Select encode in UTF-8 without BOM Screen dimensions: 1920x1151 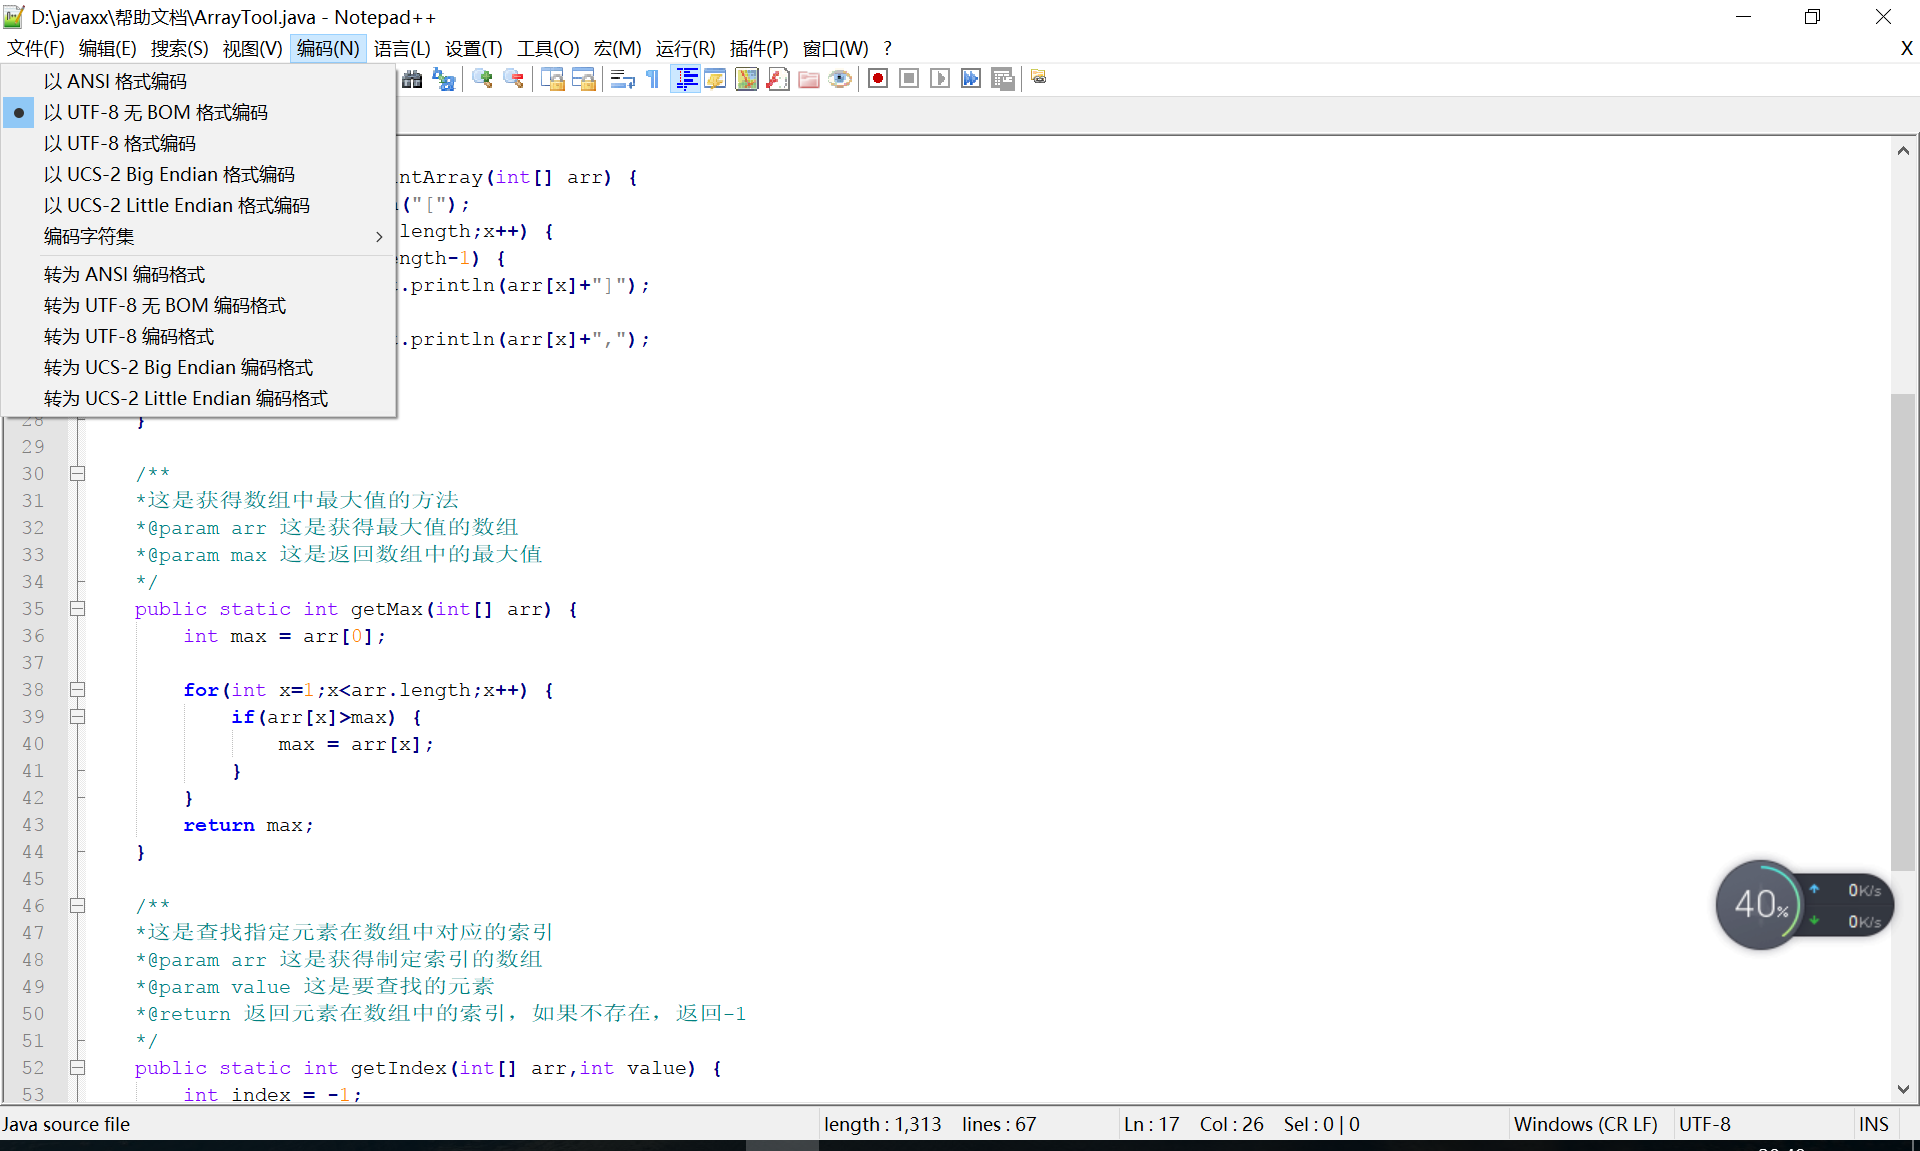tap(199, 112)
